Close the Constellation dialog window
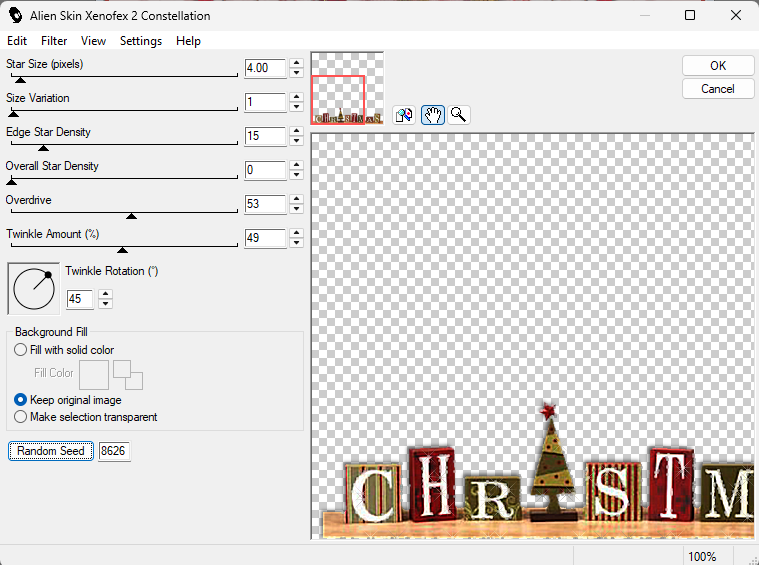The height and width of the screenshot is (565, 759). 736,15
